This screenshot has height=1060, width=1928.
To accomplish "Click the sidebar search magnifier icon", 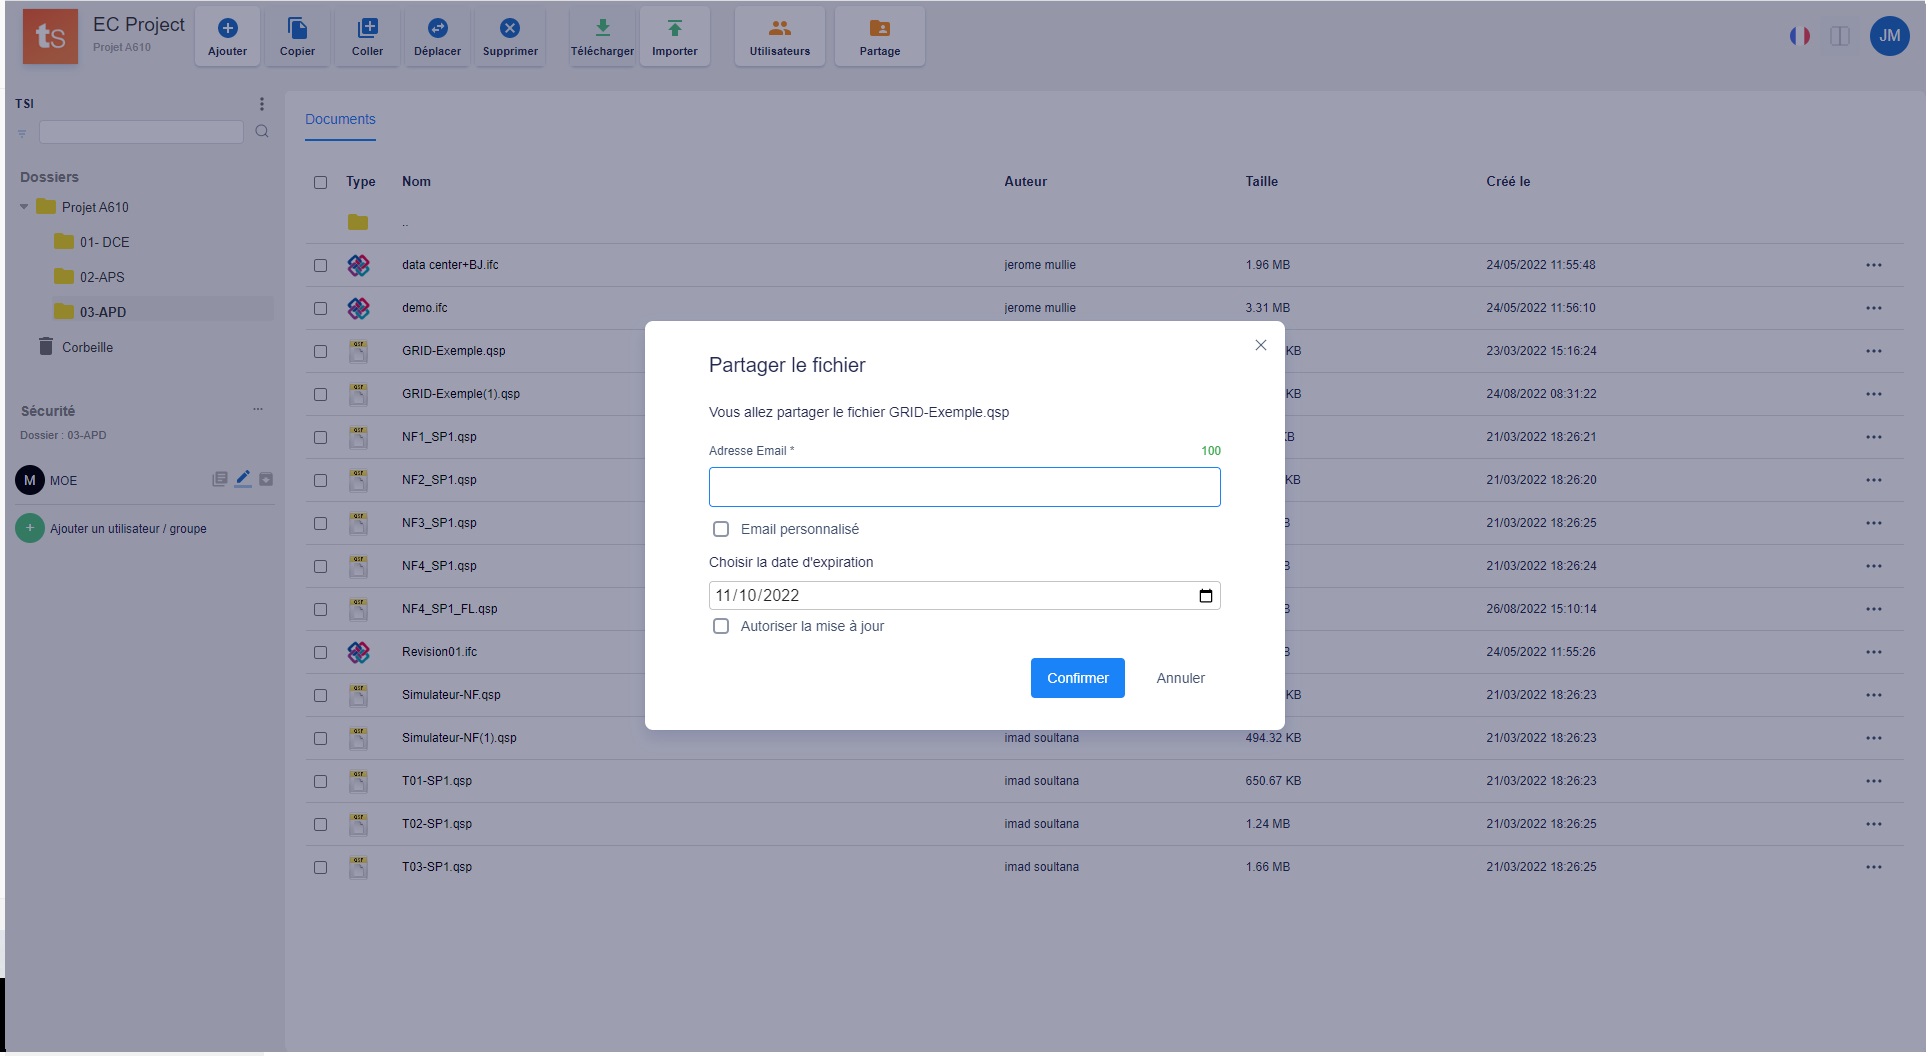I will pos(262,131).
